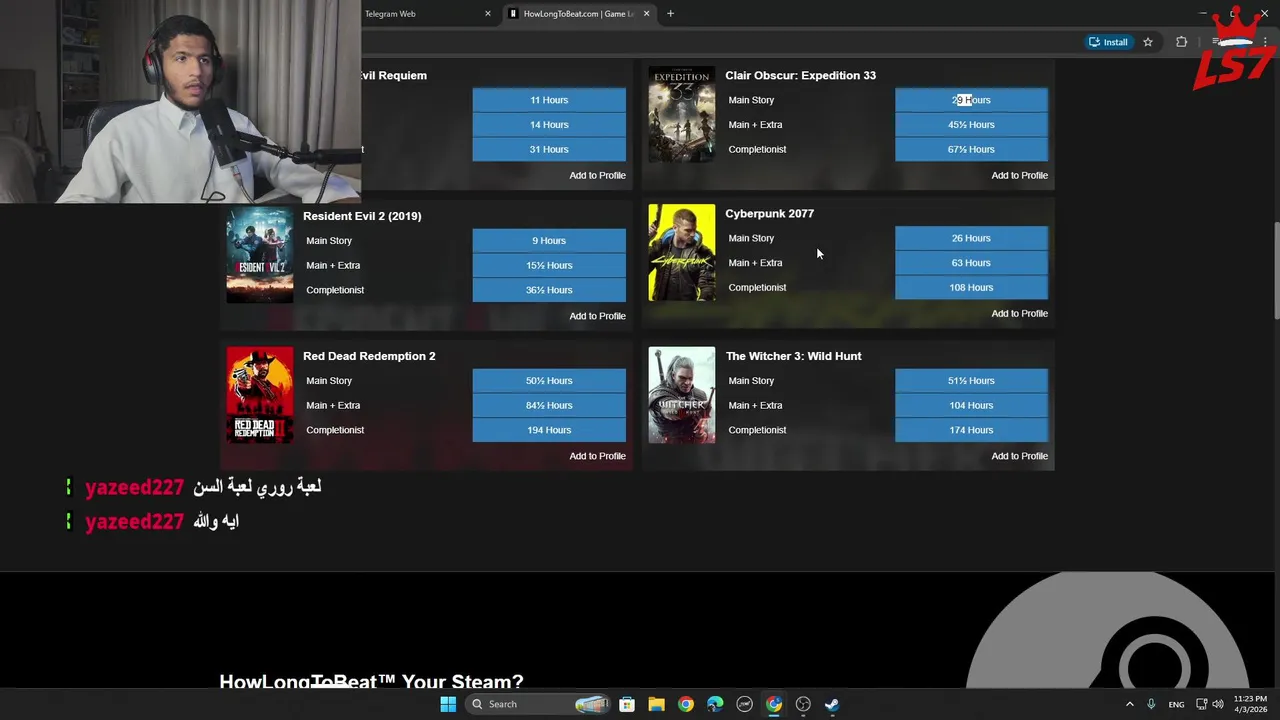This screenshot has width=1280, height=720.
Task: Click the Resident Evil 2 cover art
Action: 260,255
